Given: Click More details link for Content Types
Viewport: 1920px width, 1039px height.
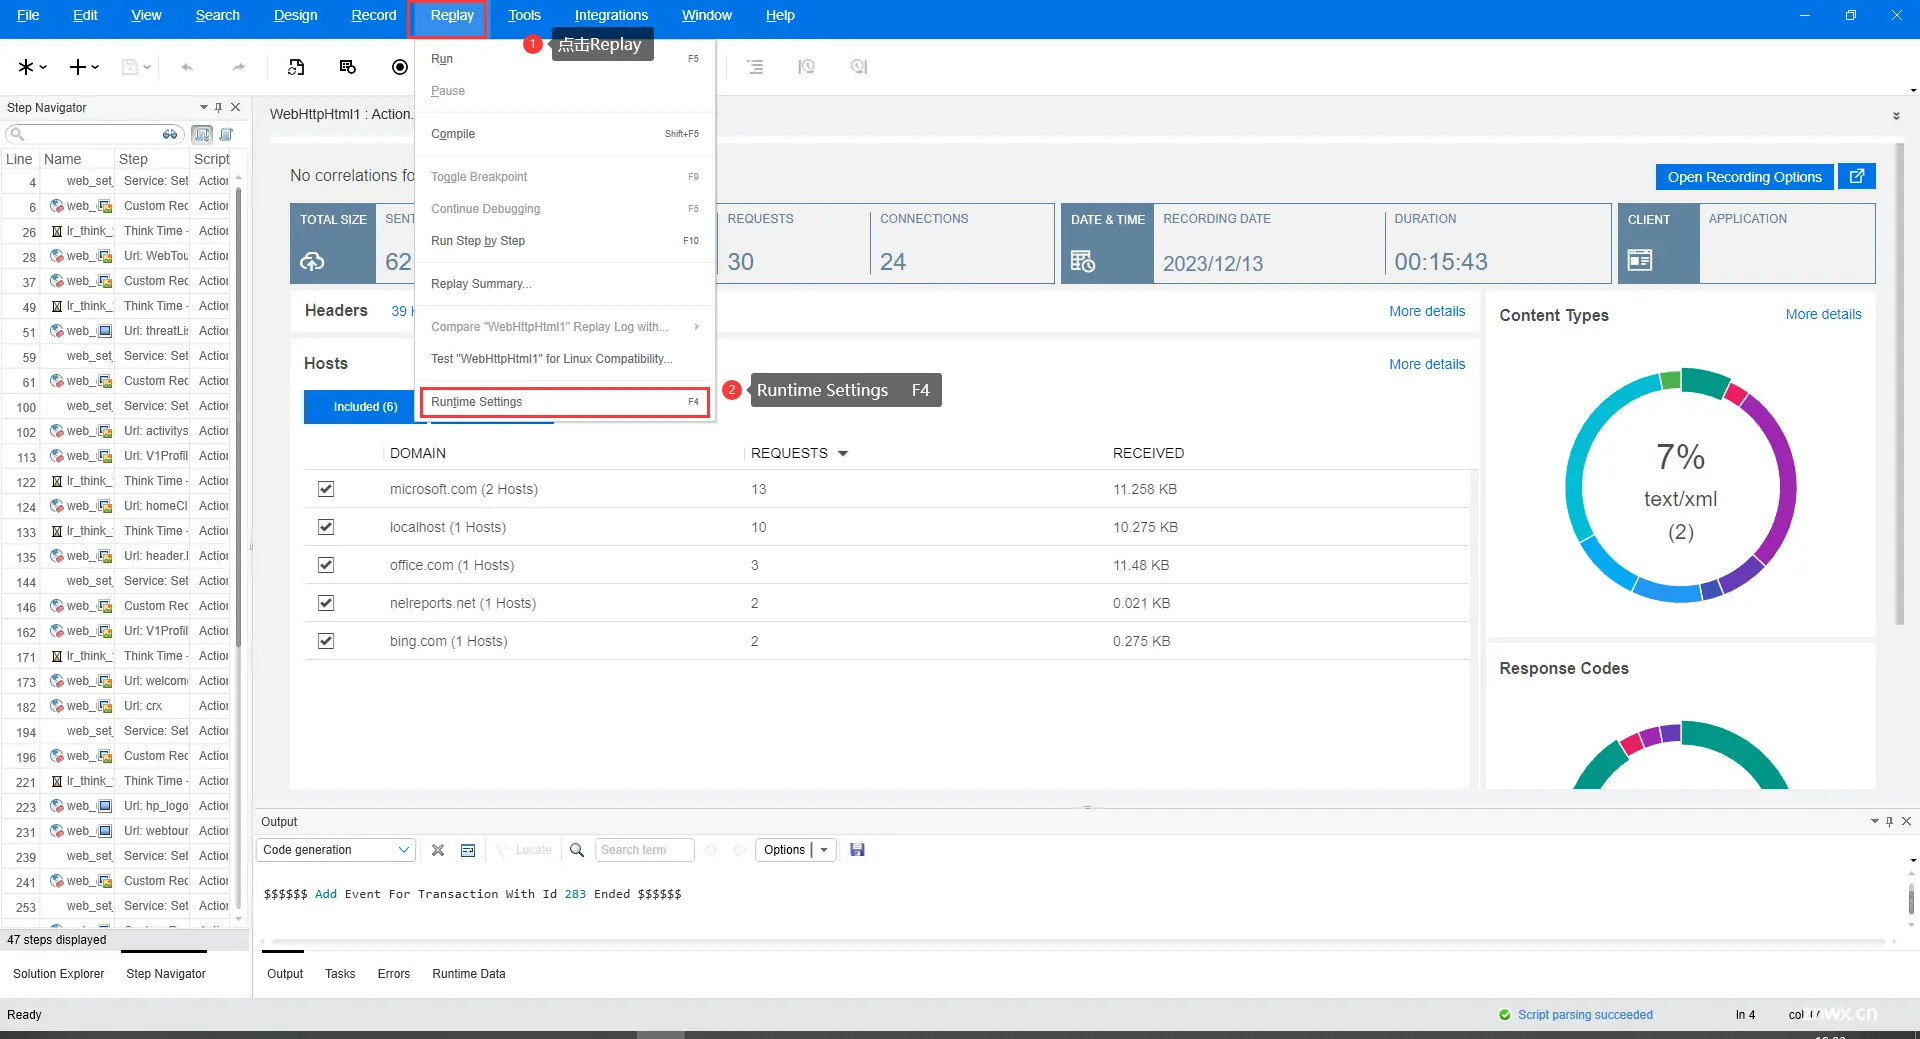Looking at the screenshot, I should coord(1823,314).
